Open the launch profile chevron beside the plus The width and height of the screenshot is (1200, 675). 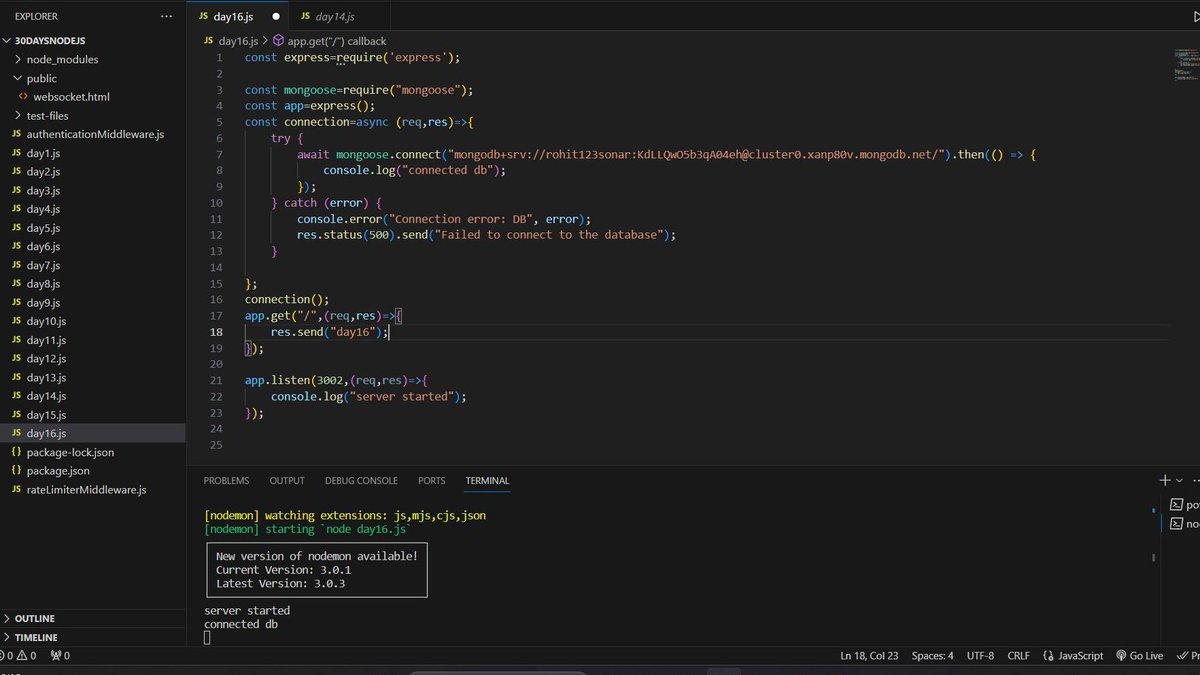(x=1180, y=481)
